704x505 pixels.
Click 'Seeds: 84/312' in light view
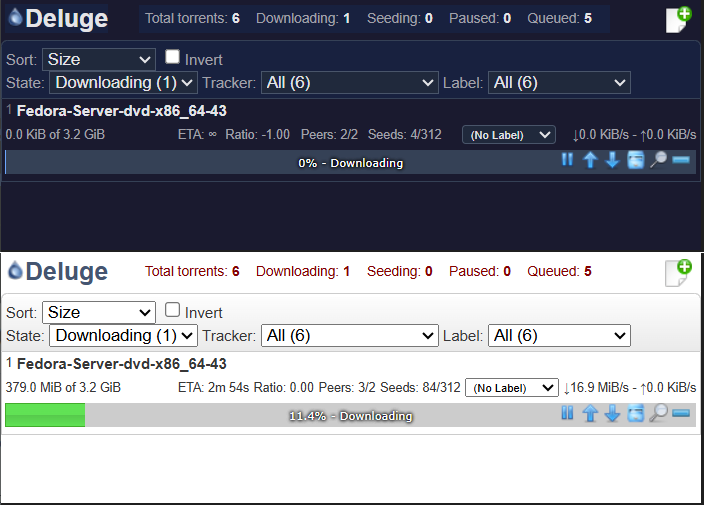pyautogui.click(x=420, y=387)
